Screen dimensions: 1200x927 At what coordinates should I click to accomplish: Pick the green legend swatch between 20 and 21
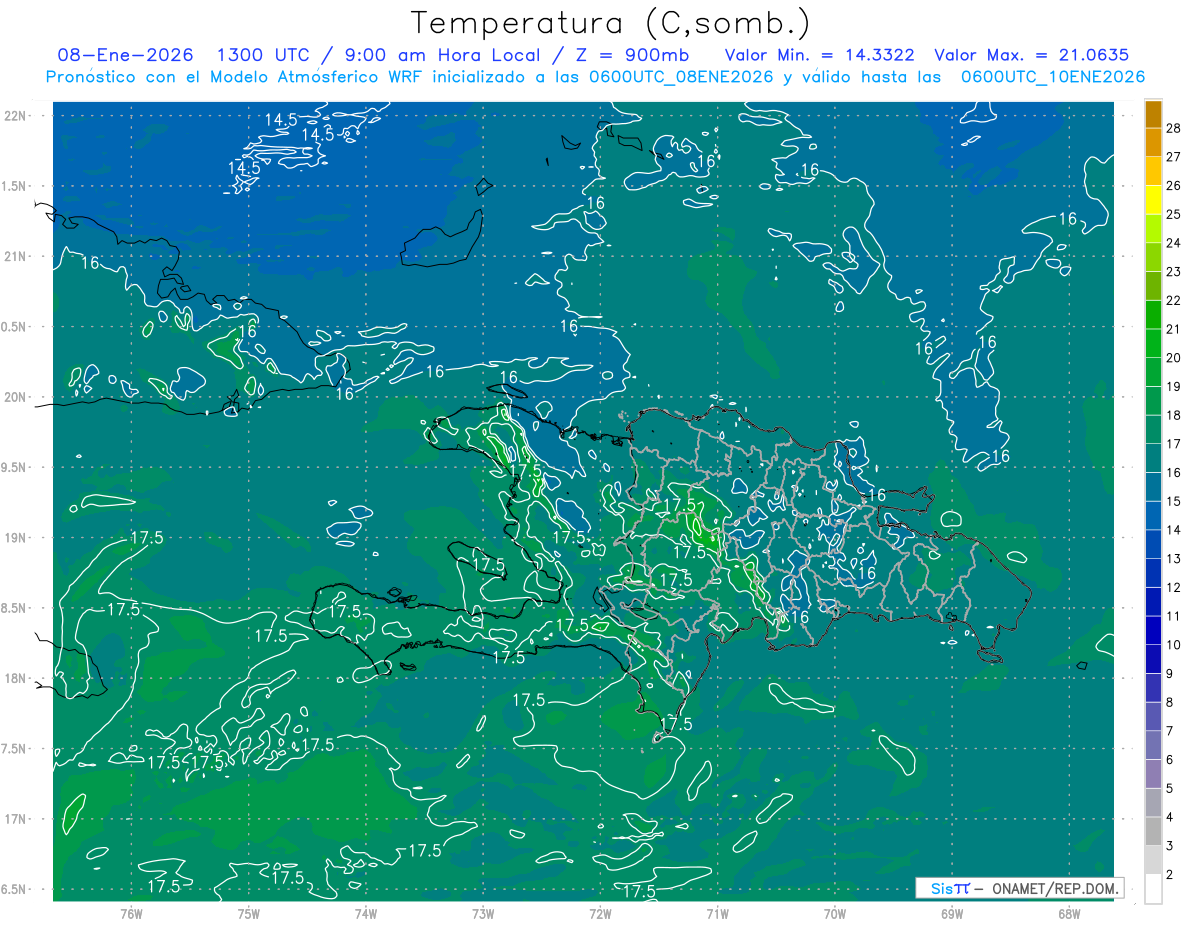coord(1153,343)
